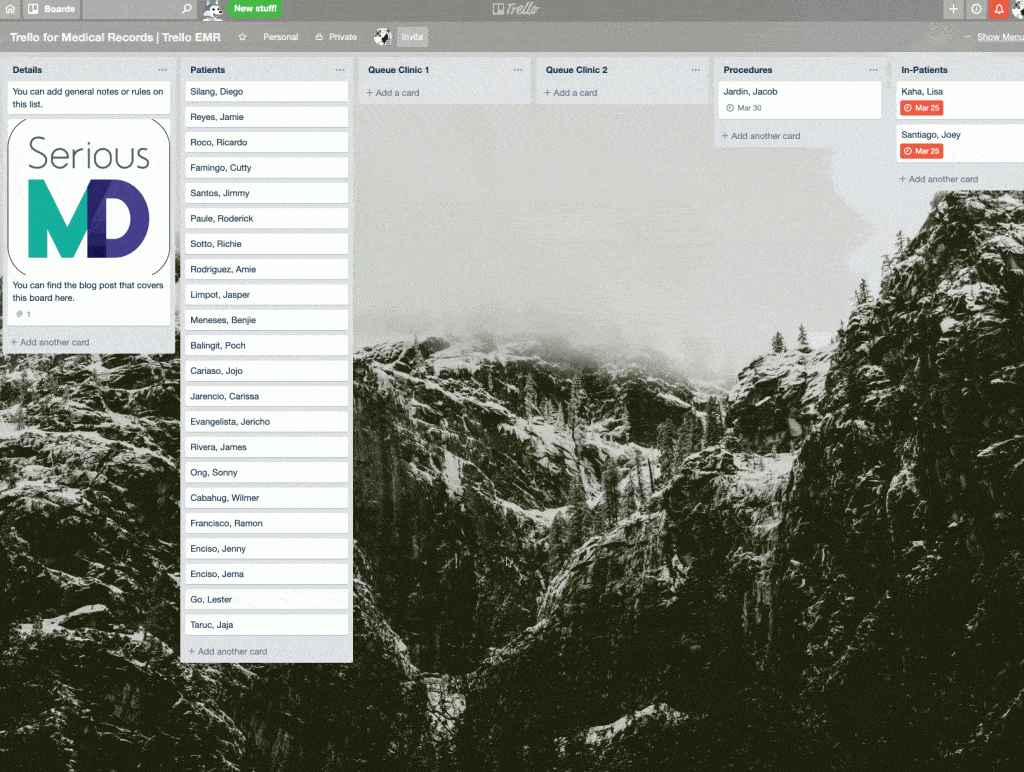Open patient card Enciso, Jenny
The image size is (1024, 772).
click(x=266, y=549)
